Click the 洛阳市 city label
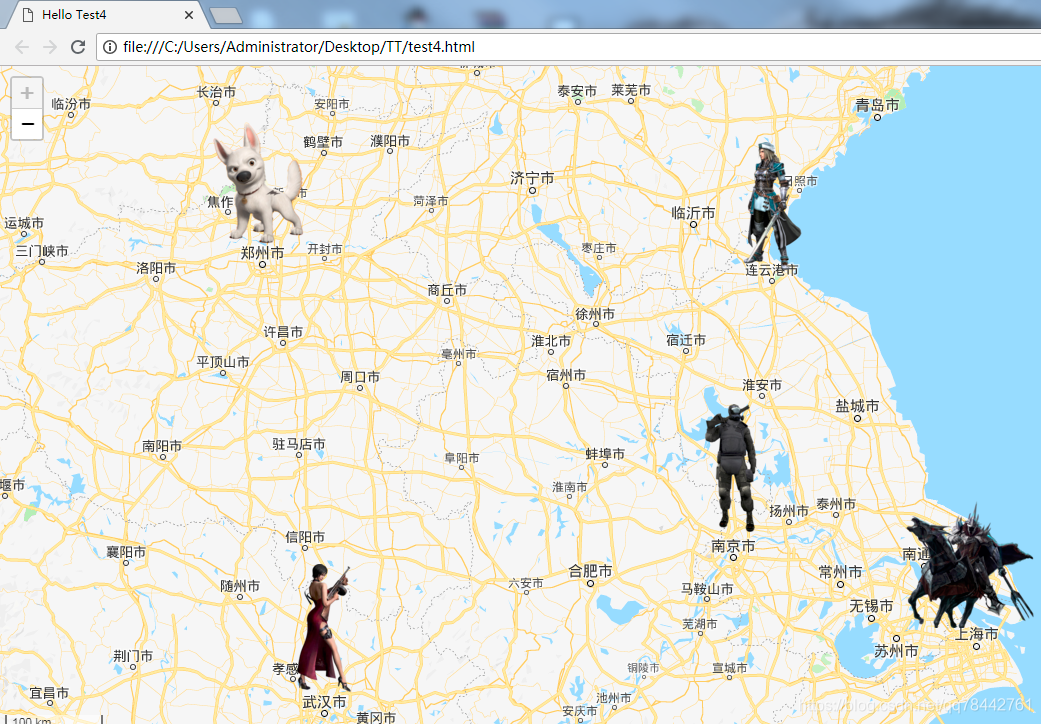 click(156, 268)
